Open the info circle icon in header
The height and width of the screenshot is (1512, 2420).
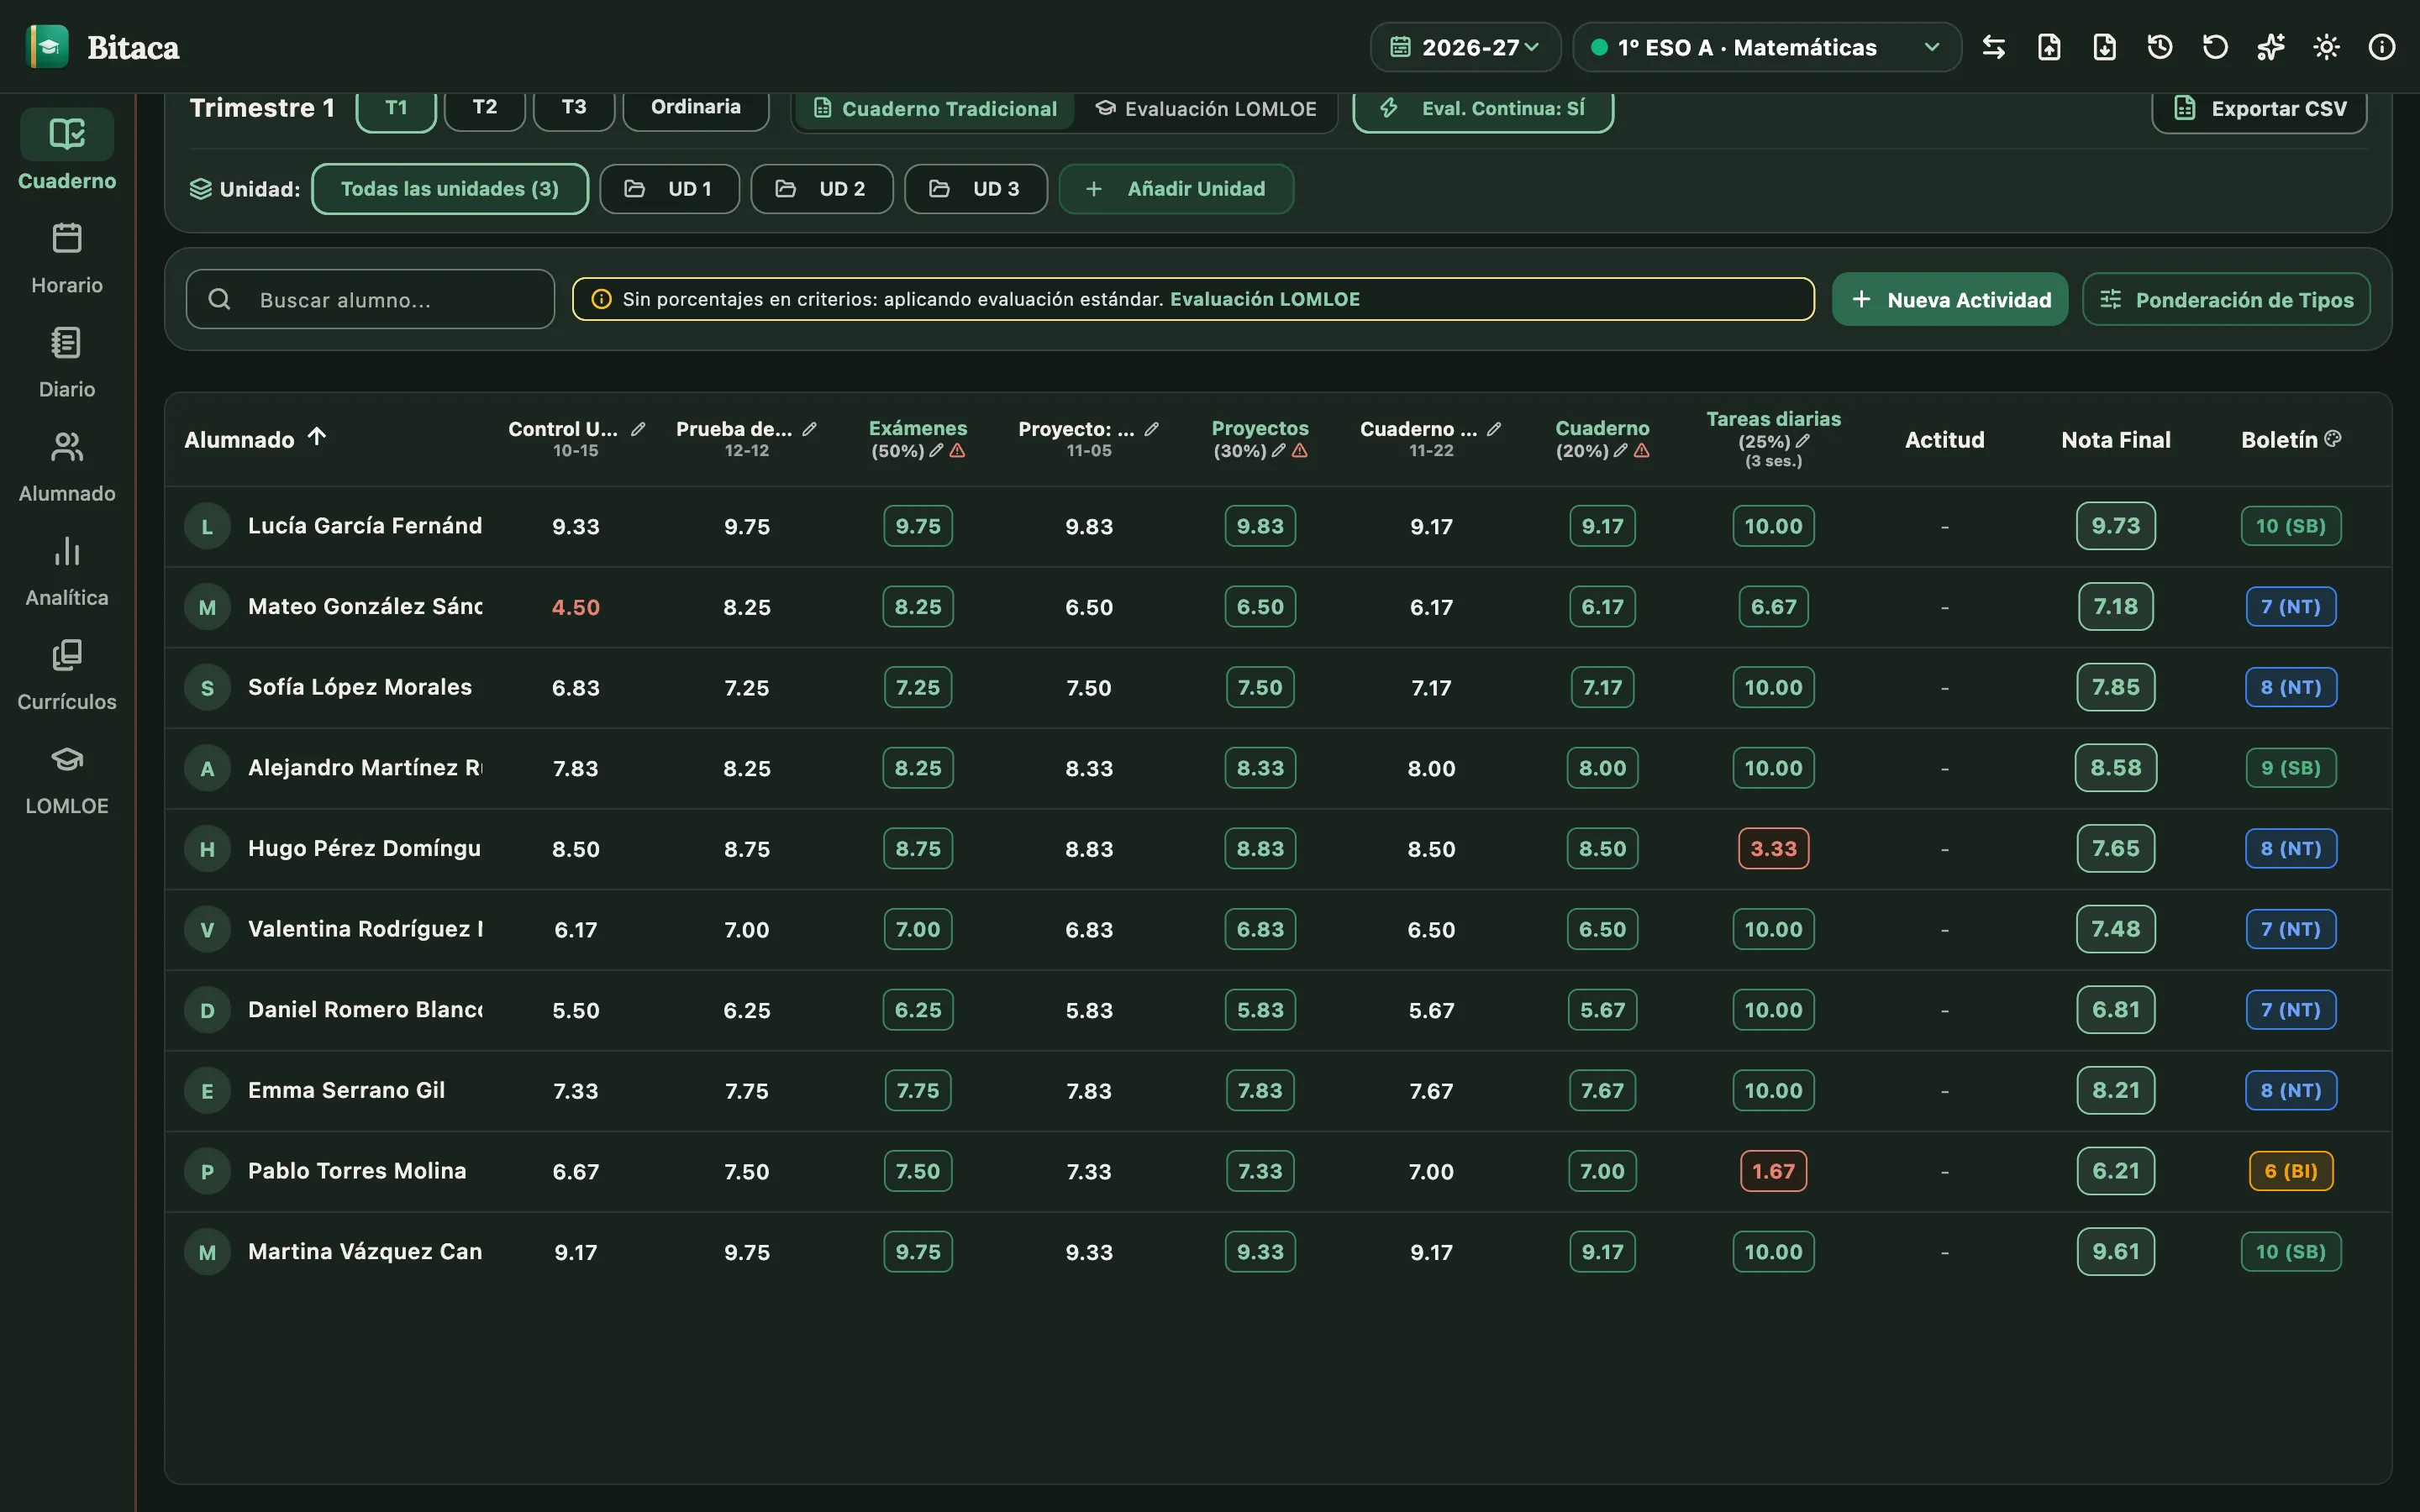[x=2382, y=47]
